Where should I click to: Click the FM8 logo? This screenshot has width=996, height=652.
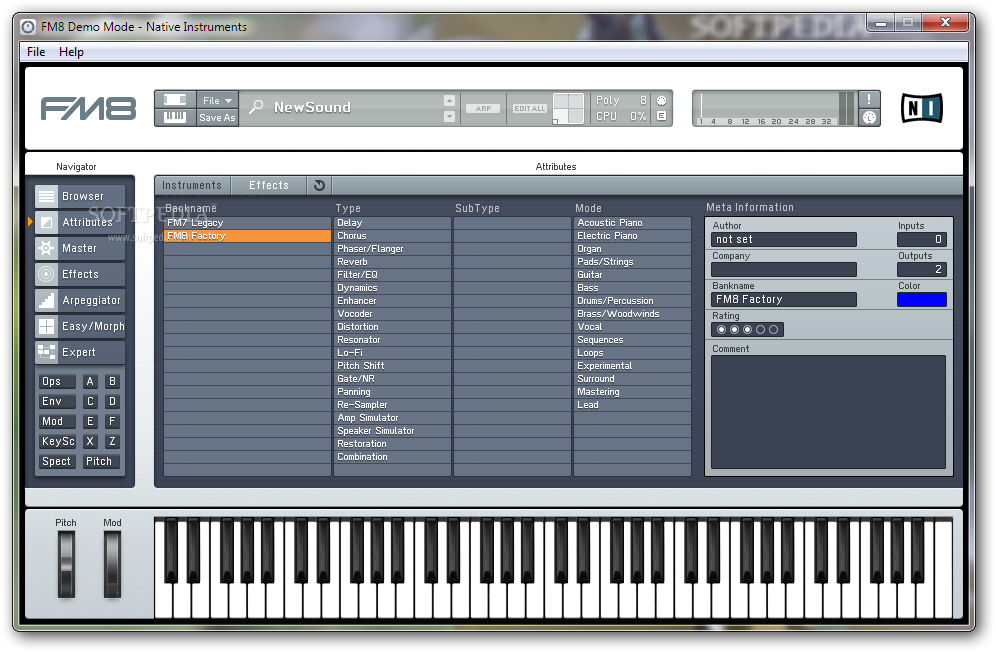(x=88, y=109)
